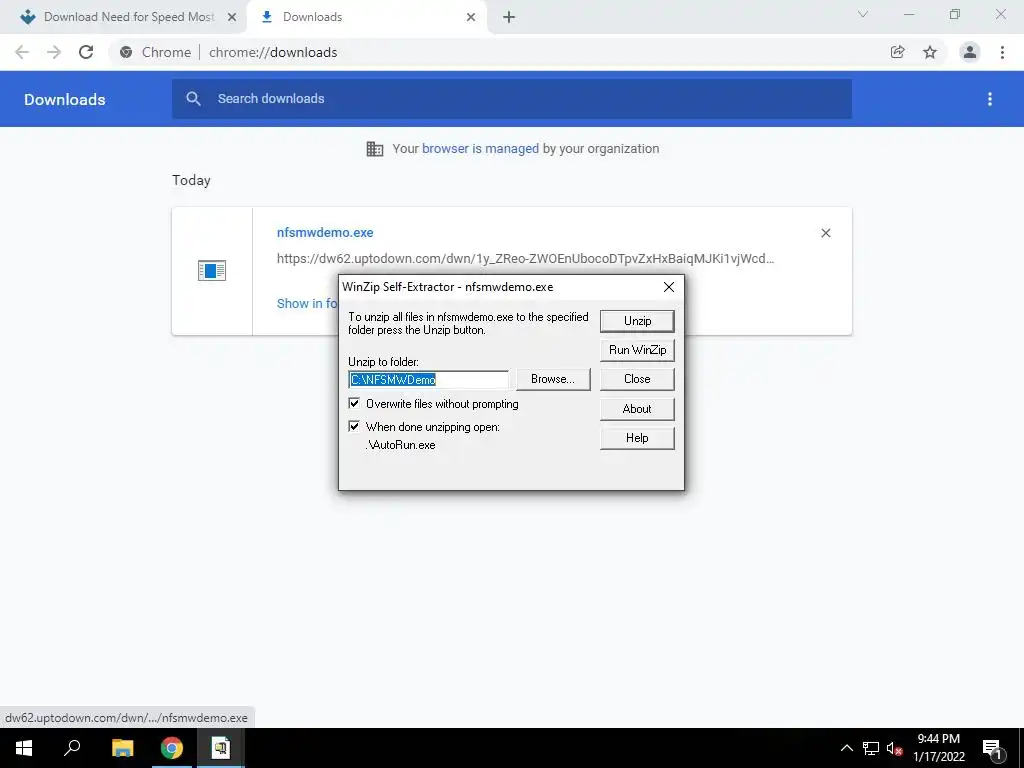Screen dimensions: 1024x768
Task: Open the 'browser is managed' link
Action: point(480,149)
